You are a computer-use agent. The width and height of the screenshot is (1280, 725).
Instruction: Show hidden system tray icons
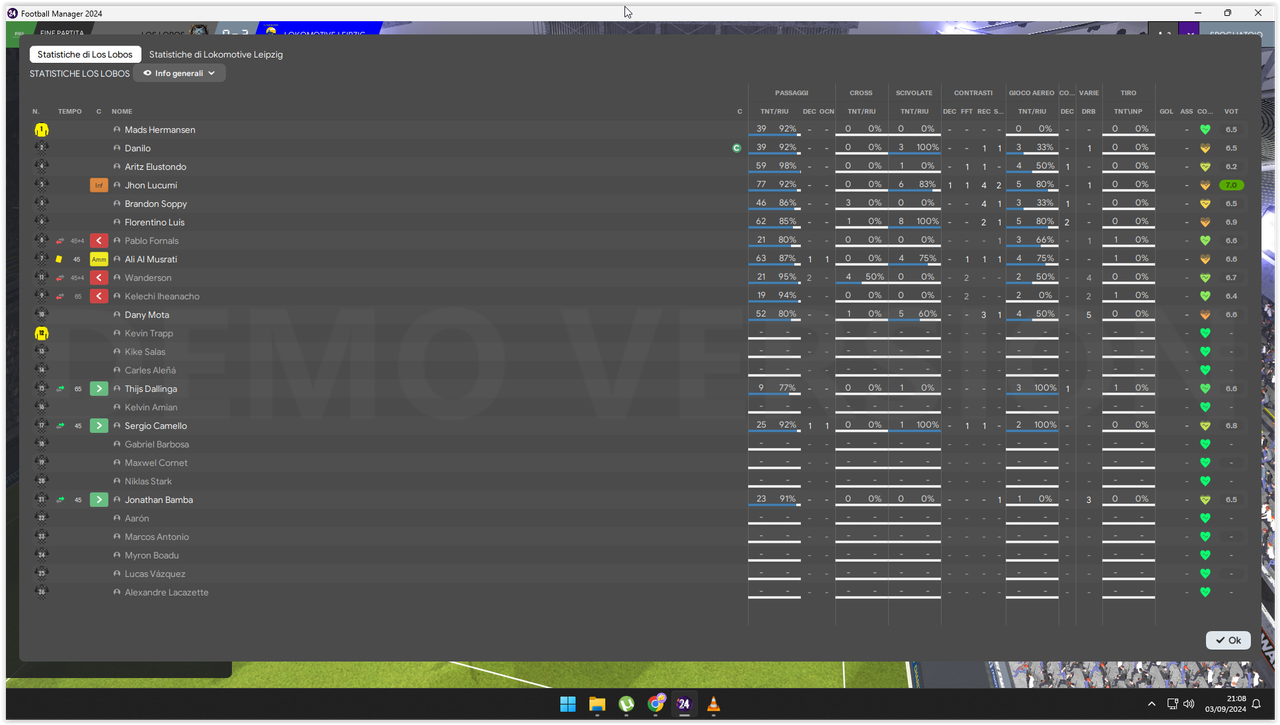tap(1151, 704)
